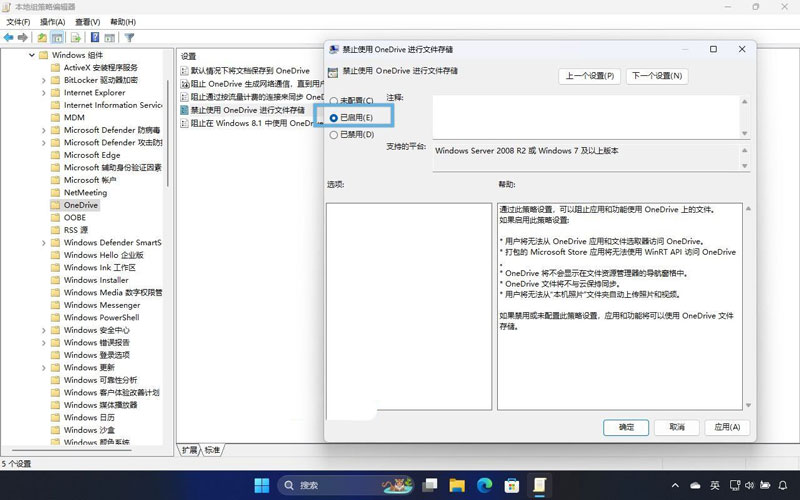The image size is (800, 500).
Task: Click the Help book toolbar icon
Action: pos(95,37)
